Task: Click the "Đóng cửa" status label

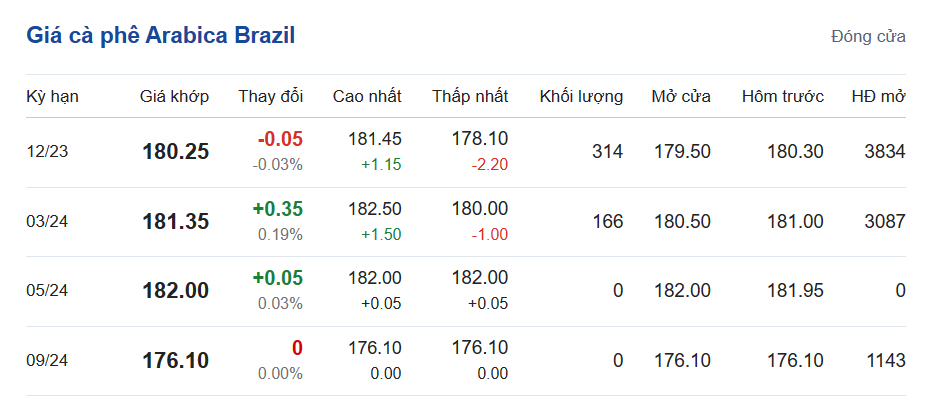Action: click(868, 37)
